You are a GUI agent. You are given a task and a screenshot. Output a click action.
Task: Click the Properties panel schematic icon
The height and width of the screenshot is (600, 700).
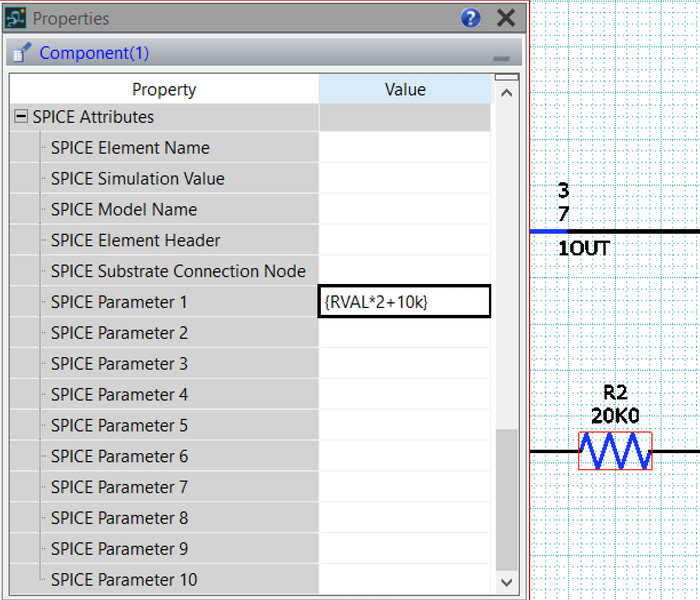tap(15, 18)
